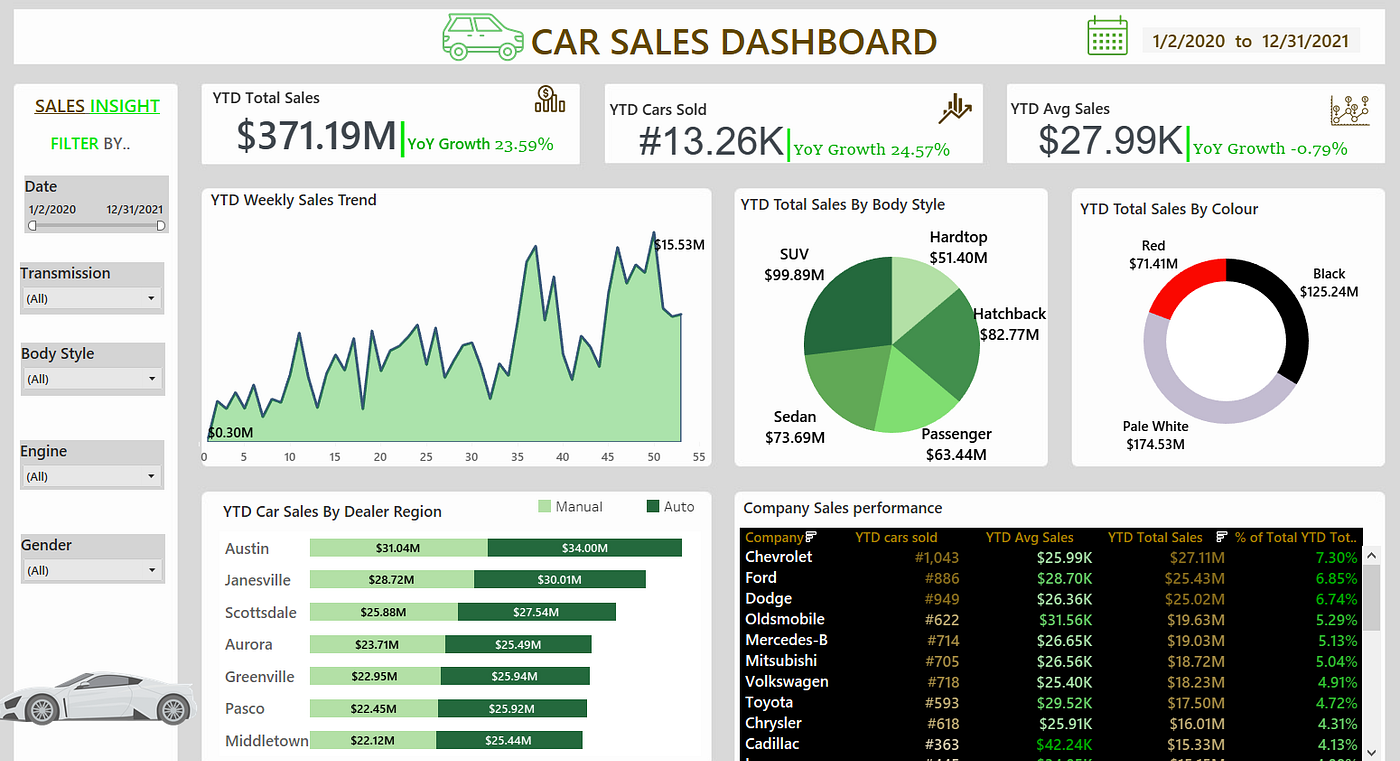The width and height of the screenshot is (1400, 761).
Task: Select Oldsmobile in company table
Action: coord(785,620)
